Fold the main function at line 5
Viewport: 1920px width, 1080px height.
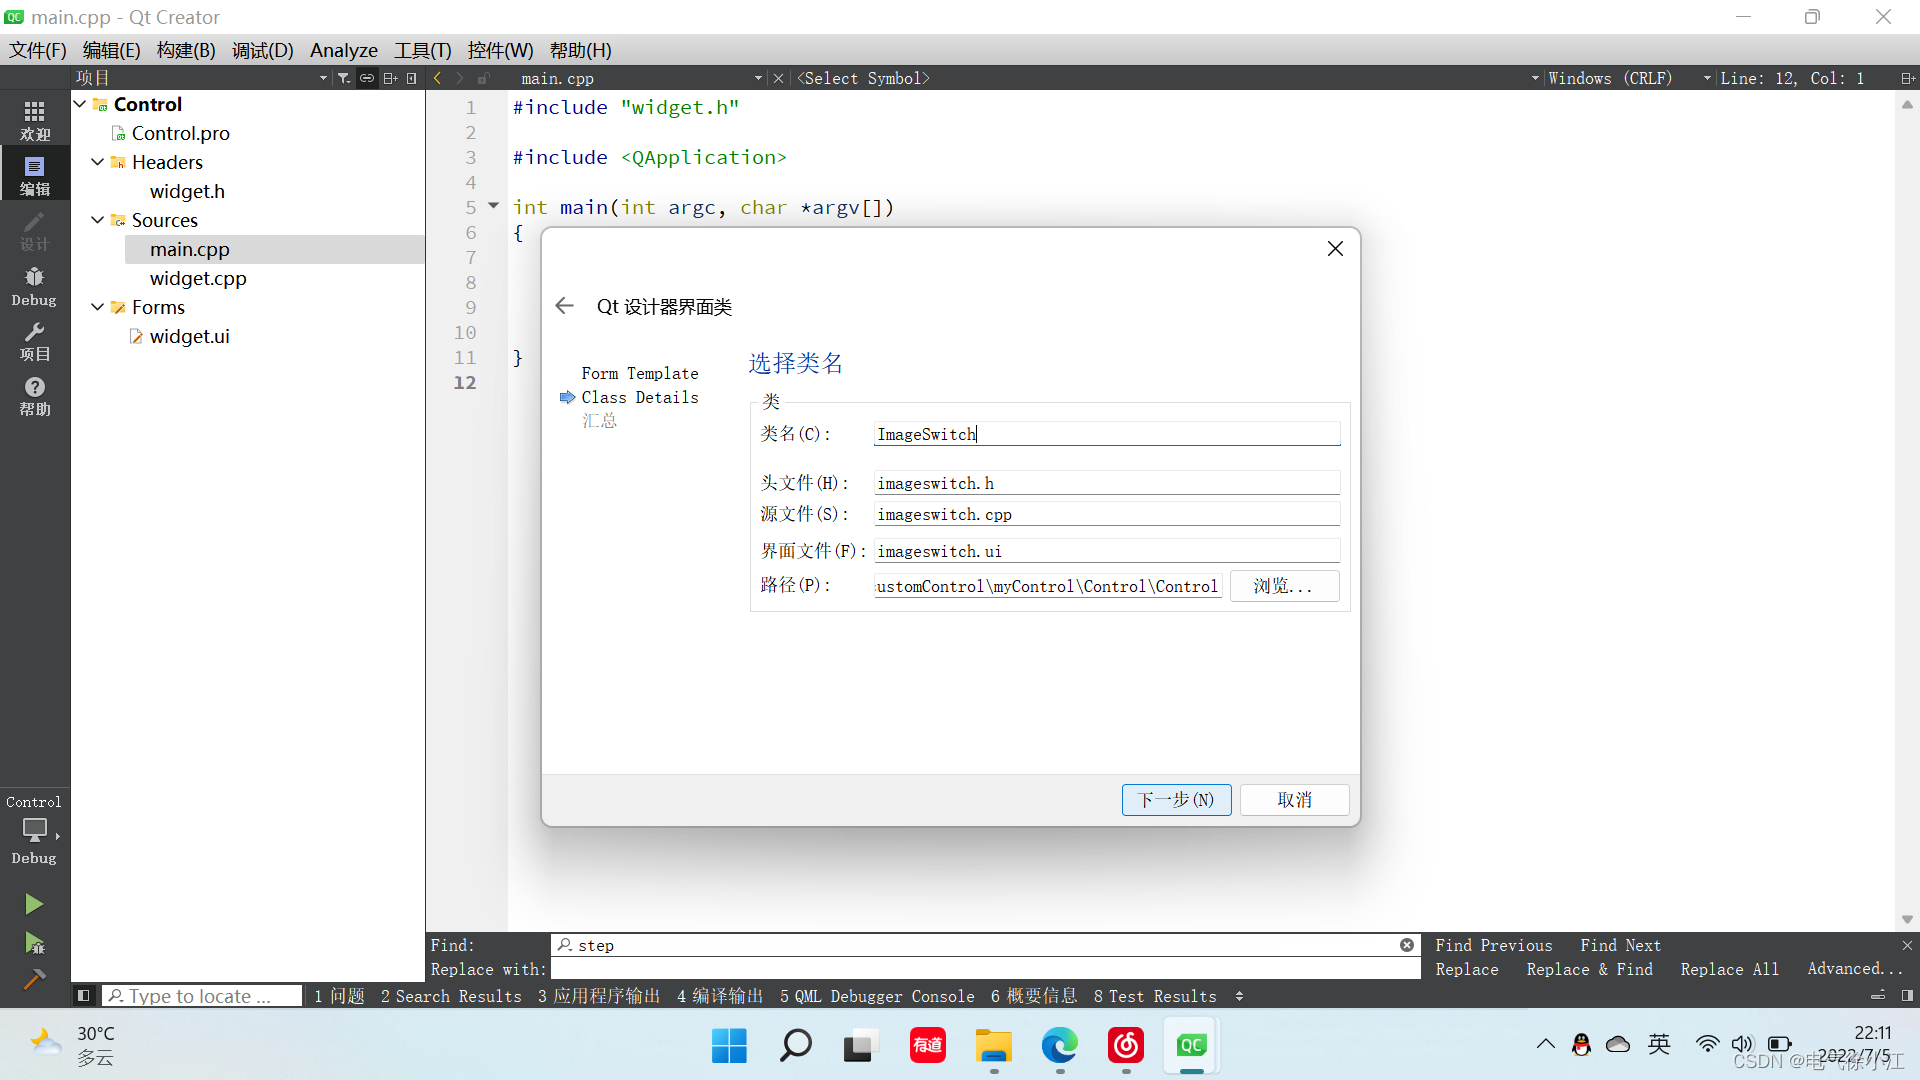click(493, 206)
